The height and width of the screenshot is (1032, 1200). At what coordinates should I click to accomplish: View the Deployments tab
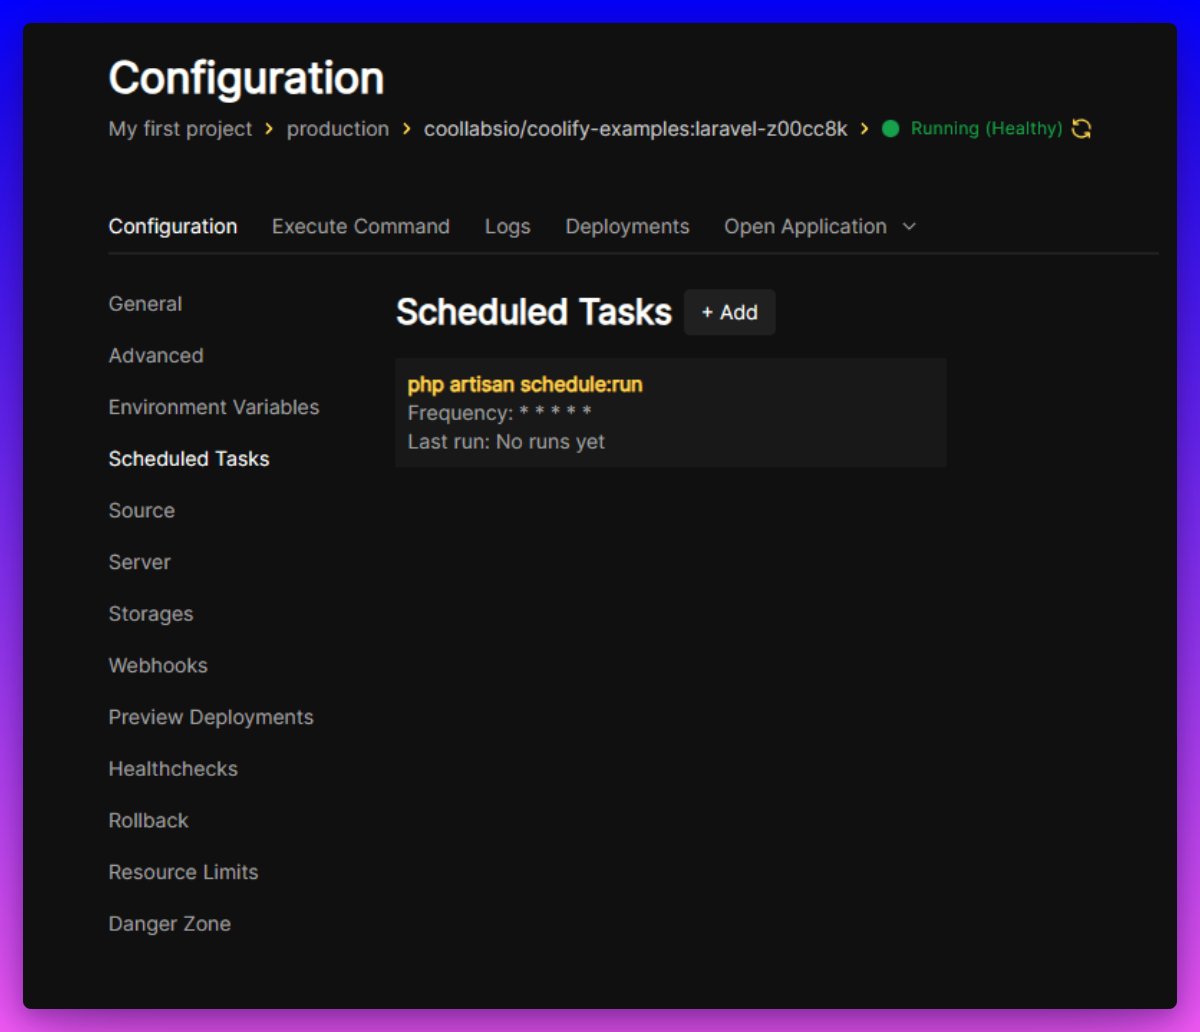pos(627,226)
